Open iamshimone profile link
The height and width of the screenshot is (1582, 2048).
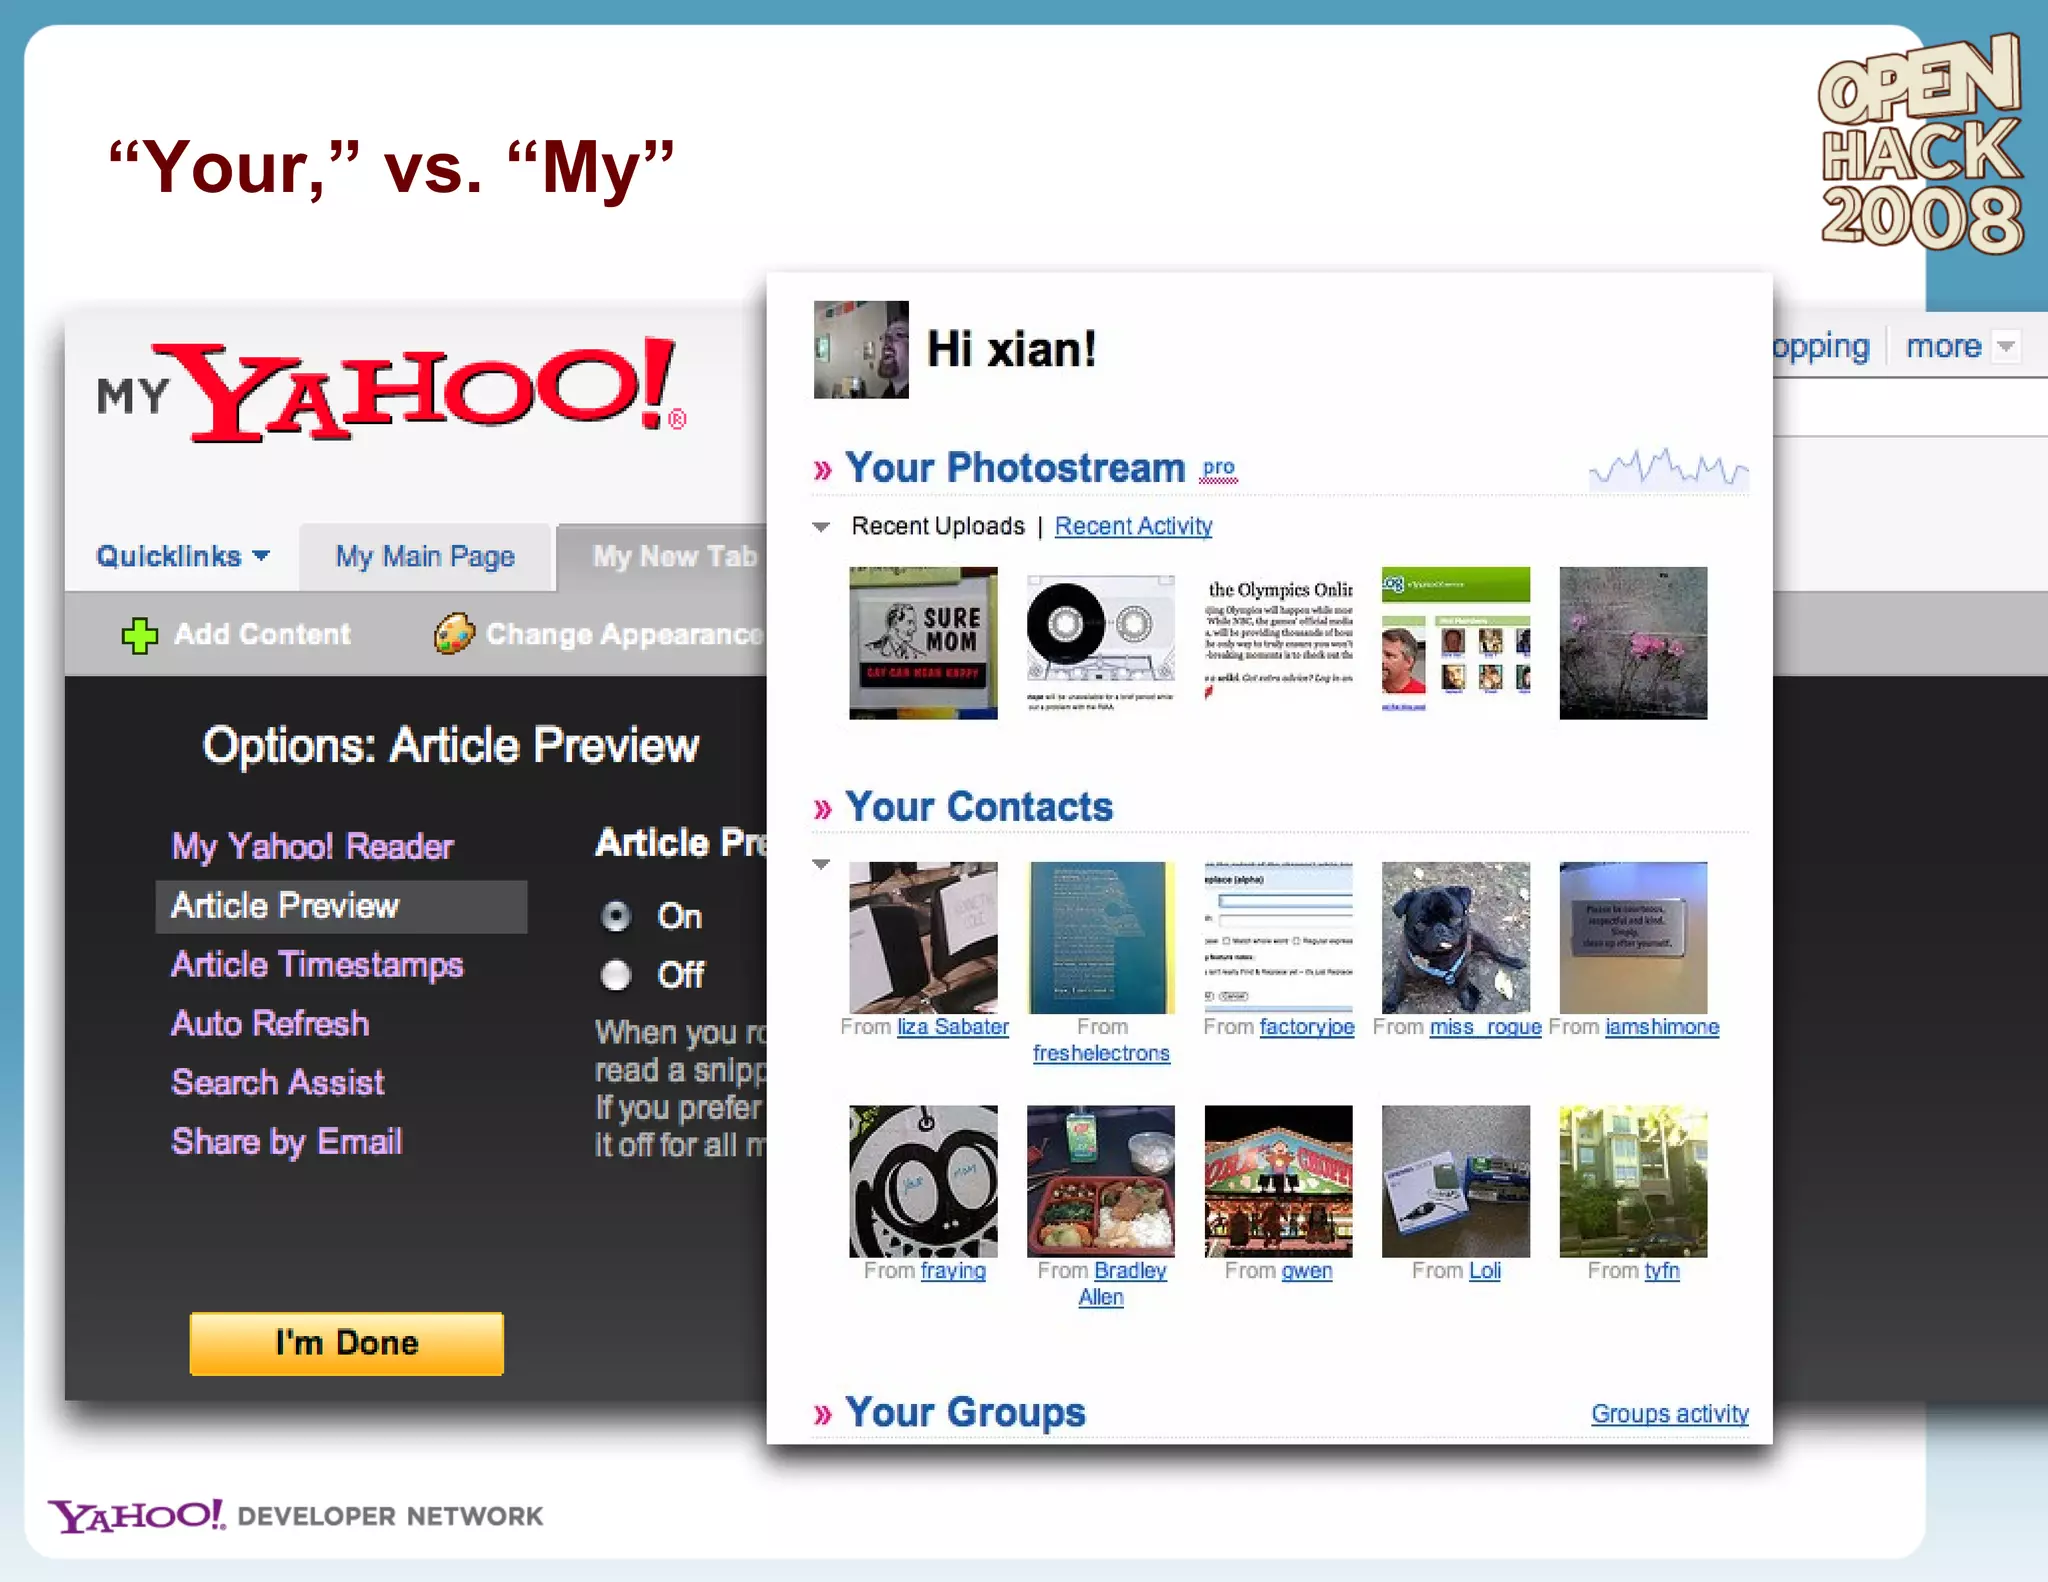(1662, 1027)
